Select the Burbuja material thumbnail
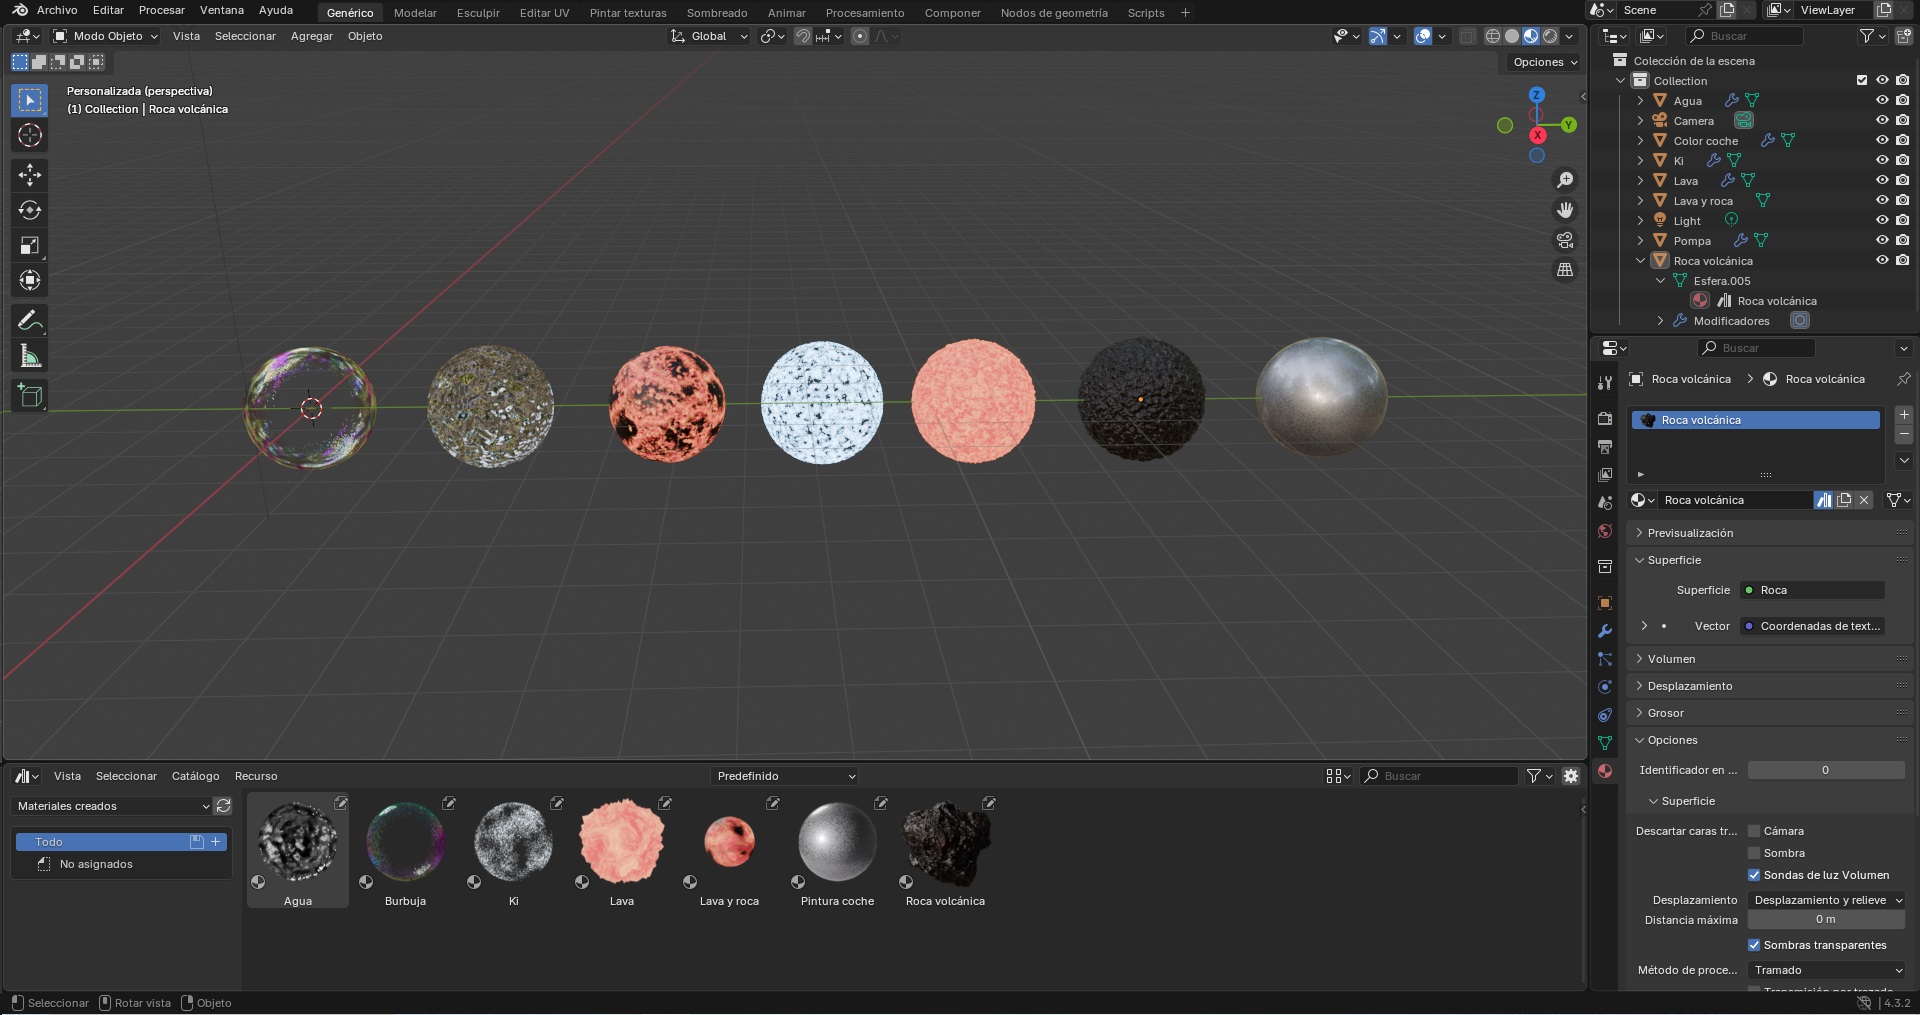Screen dimensions: 1920x1015 click(406, 850)
